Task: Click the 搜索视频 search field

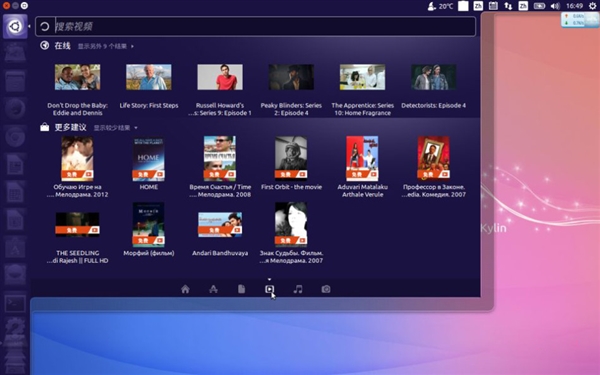Action: click(256, 26)
